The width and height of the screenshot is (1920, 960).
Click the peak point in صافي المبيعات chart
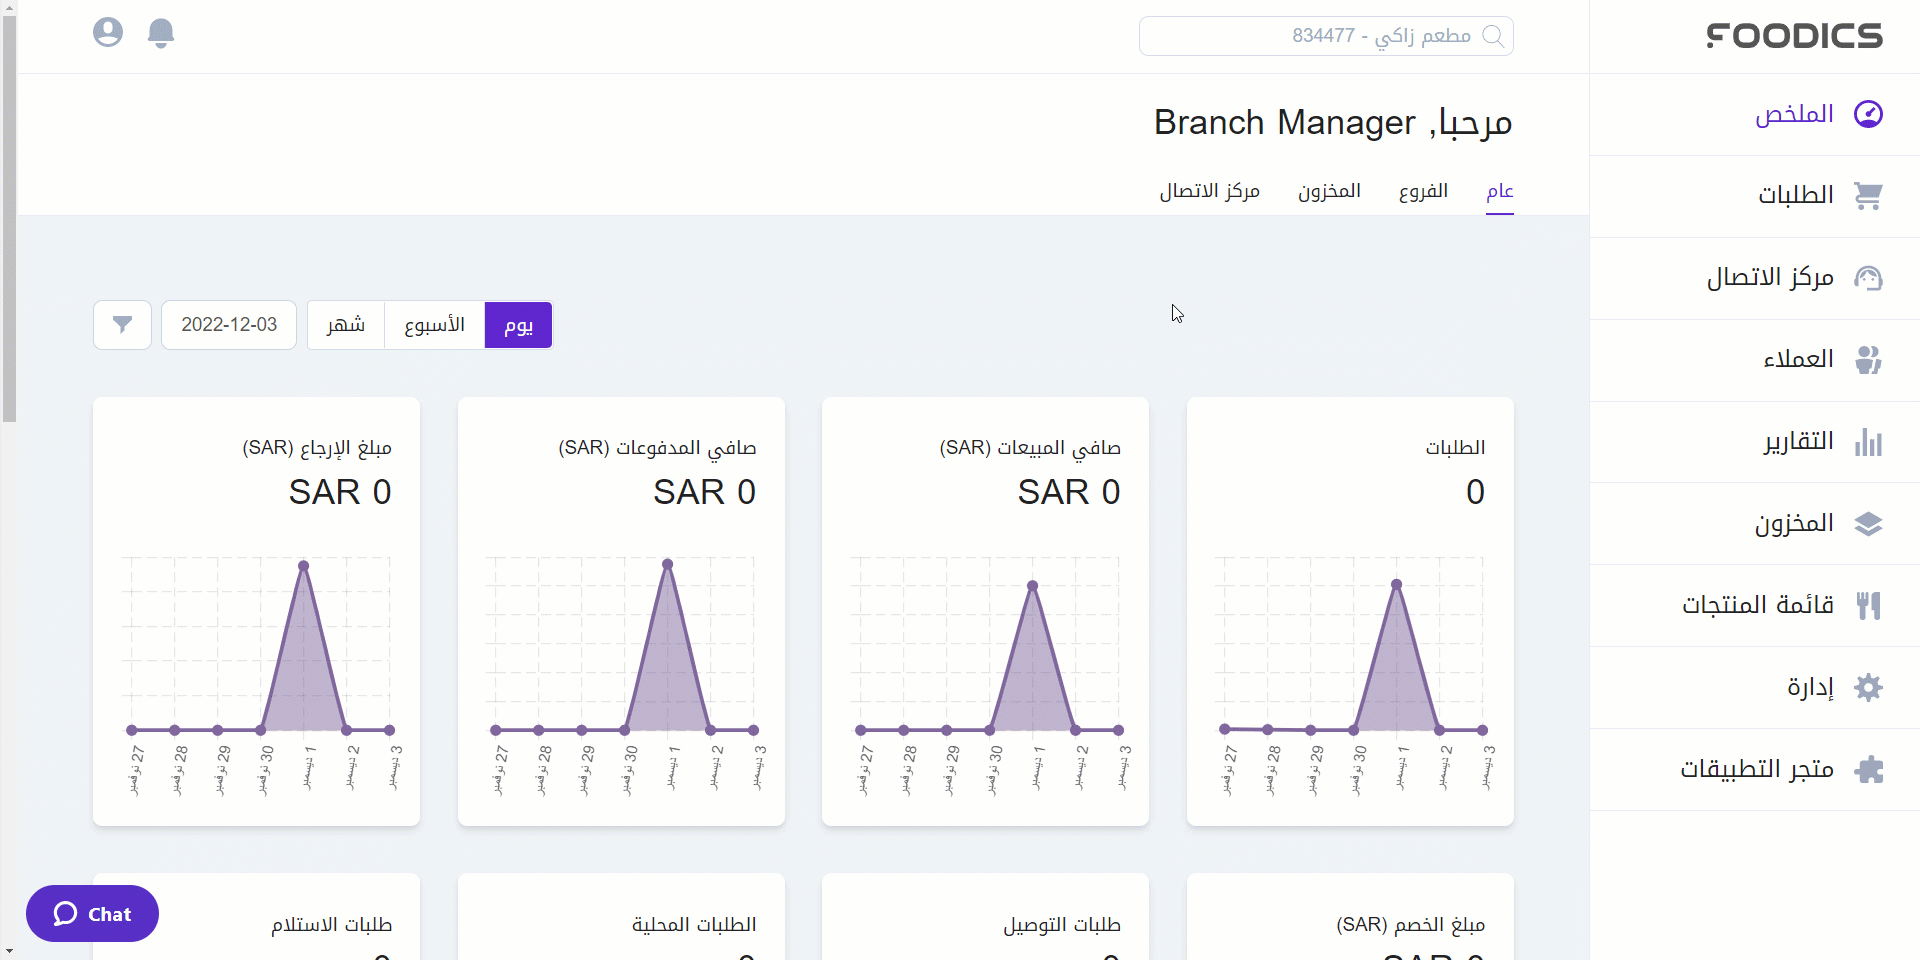coord(1033,586)
